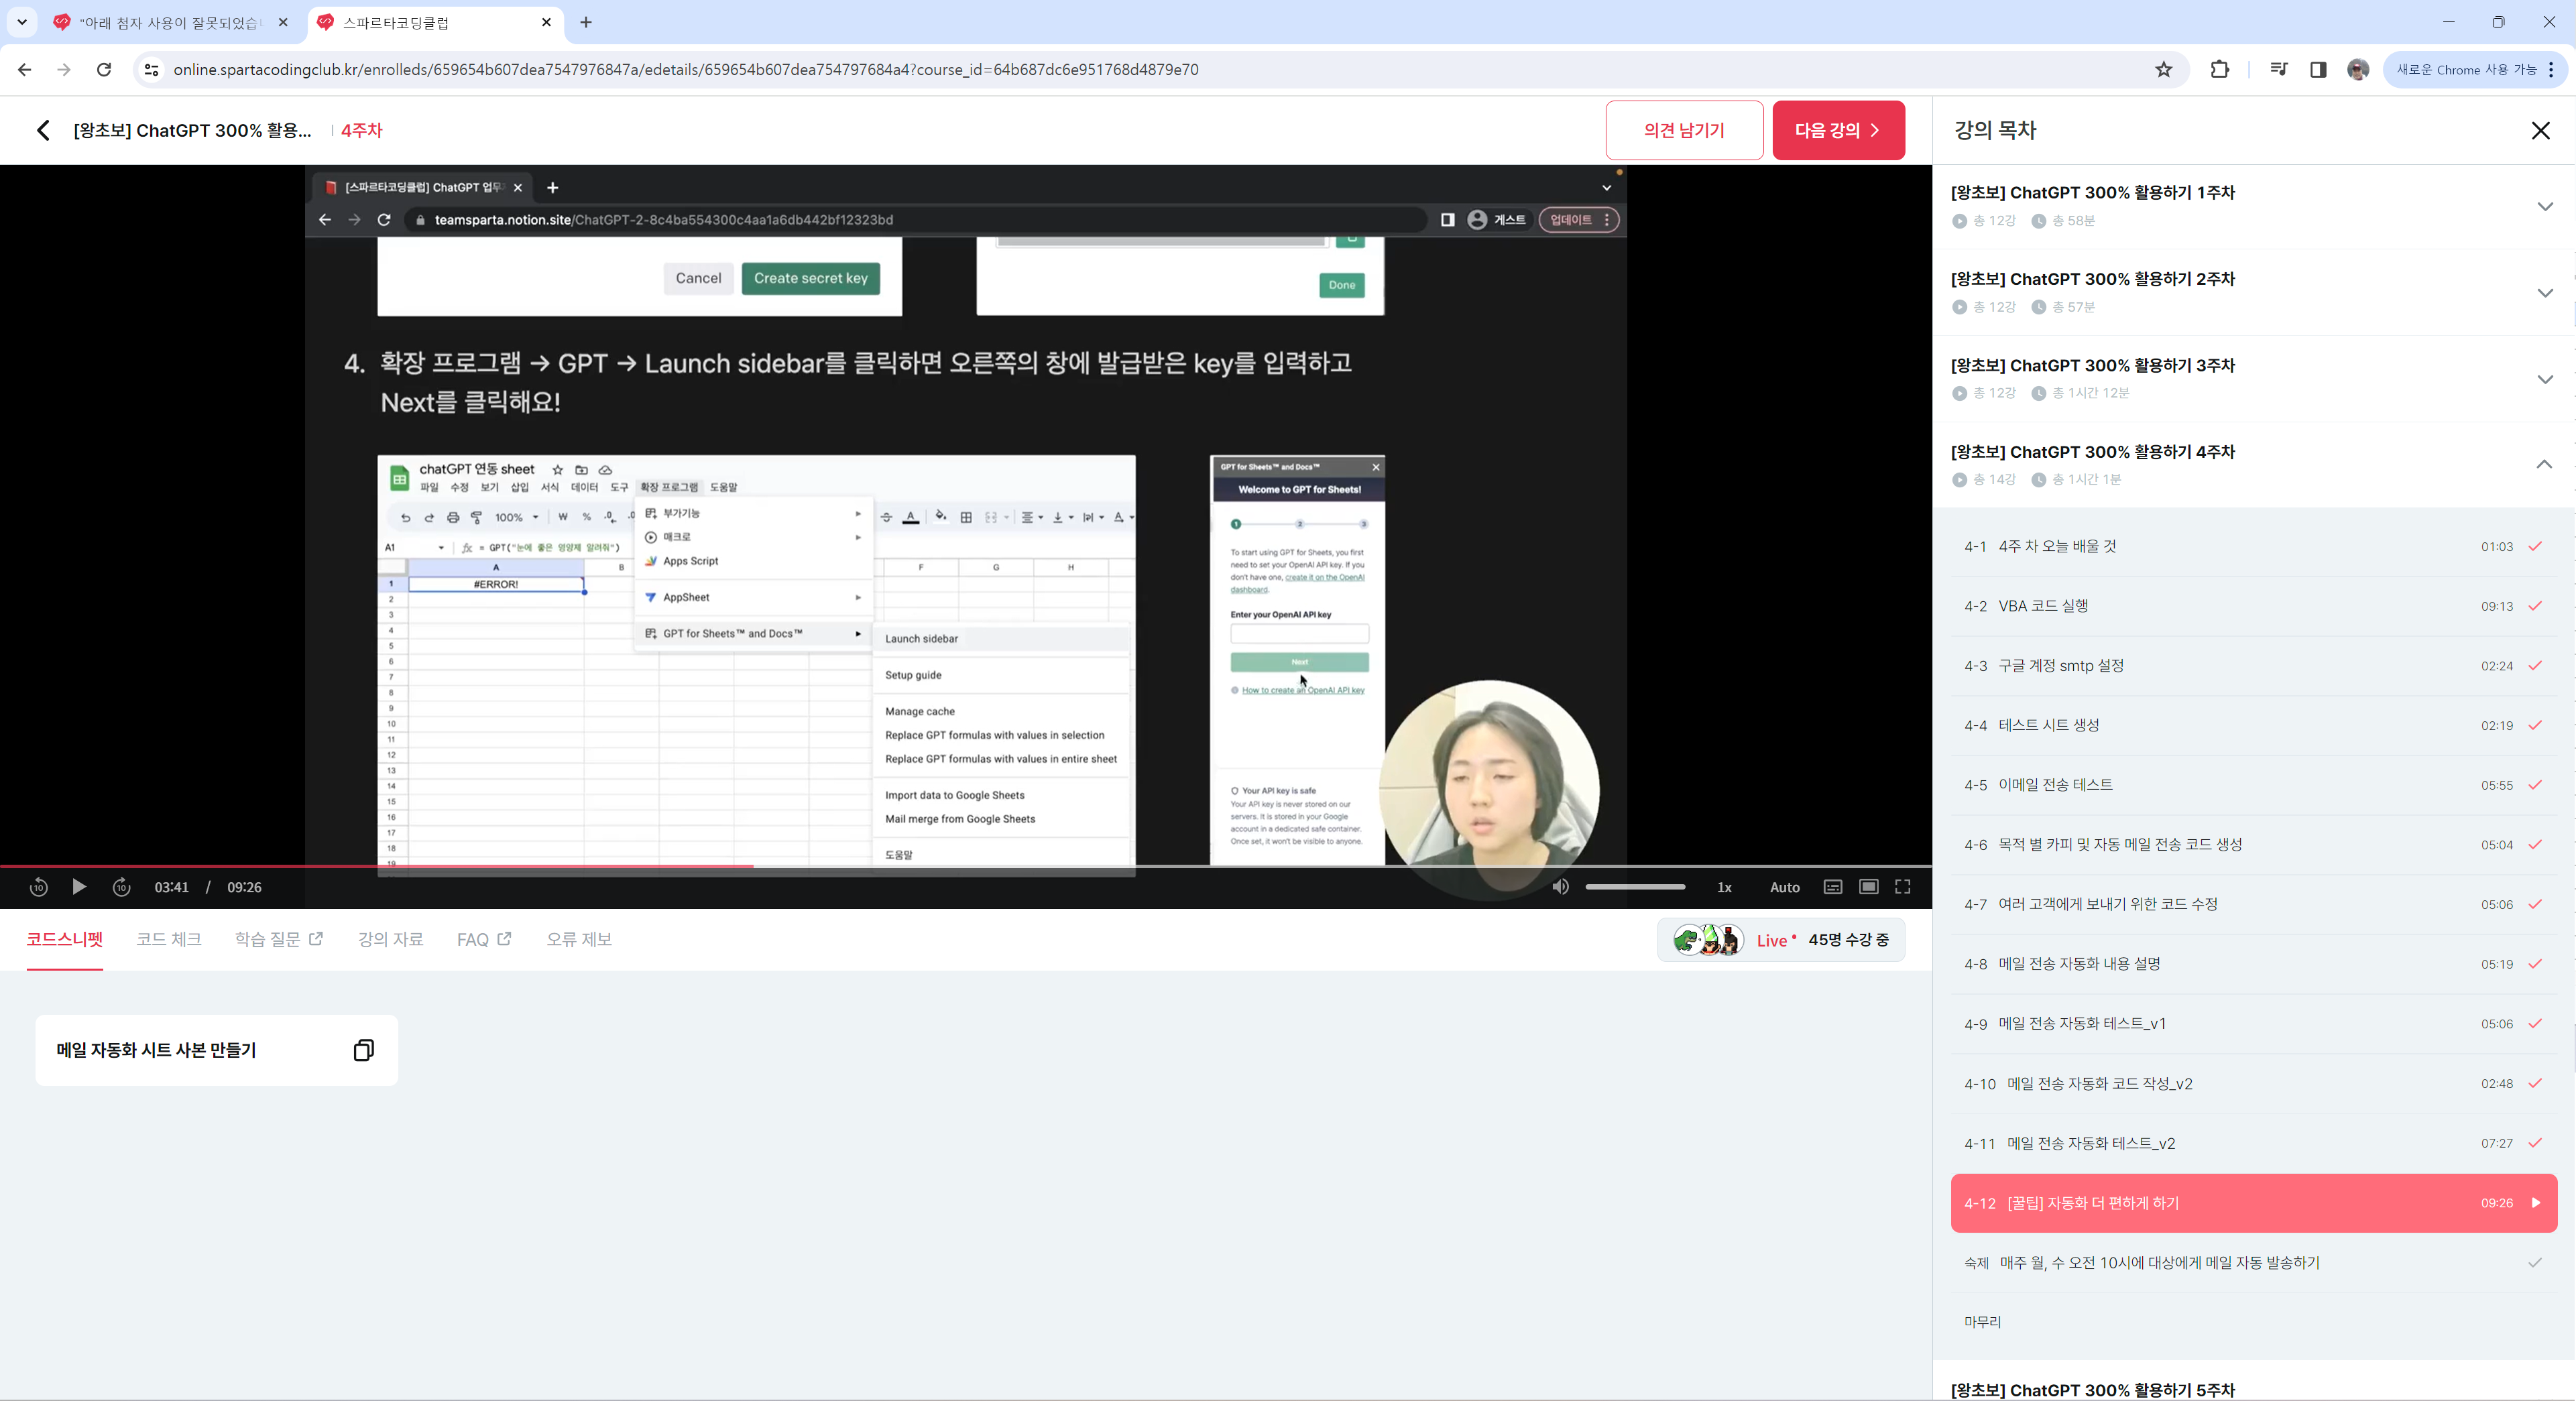This screenshot has width=2576, height=1401.
Task: Open the Chrome extensions puzzle icon
Action: pos(2220,70)
